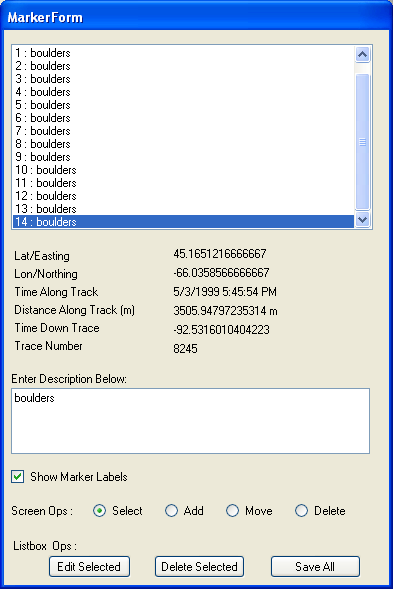Choose the Add screen ops radio button
This screenshot has width=393, height=589.
pyautogui.click(x=171, y=510)
